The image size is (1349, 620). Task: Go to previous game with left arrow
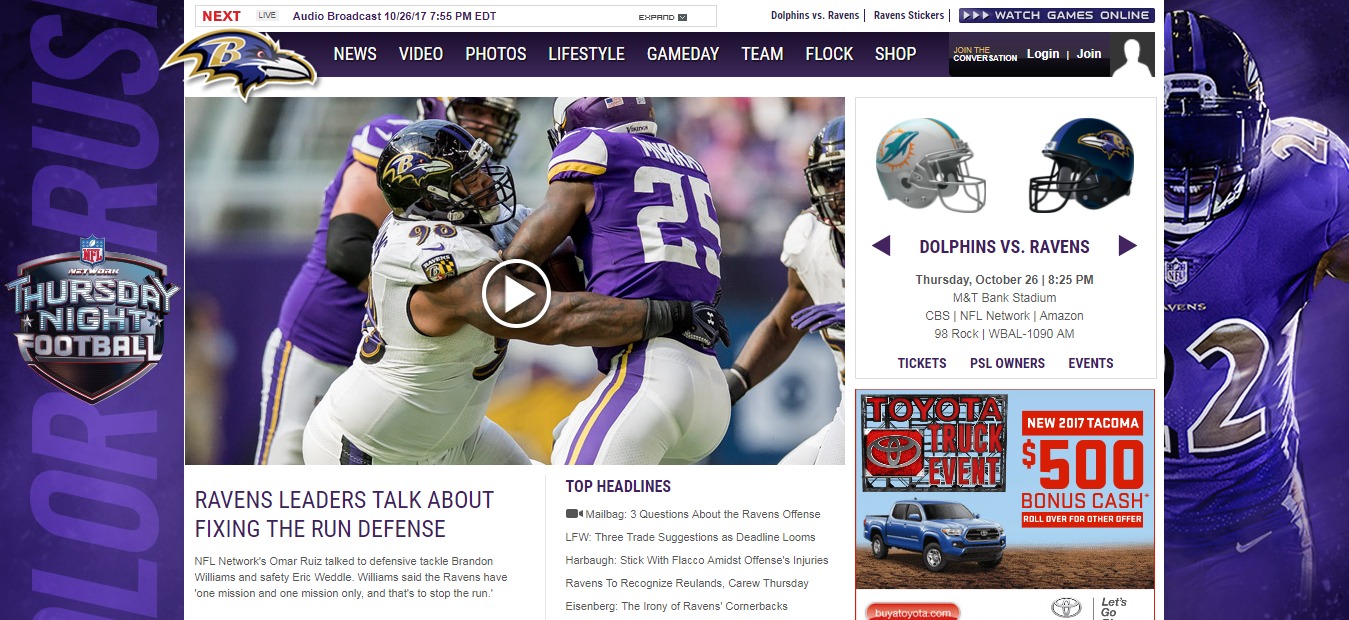881,246
